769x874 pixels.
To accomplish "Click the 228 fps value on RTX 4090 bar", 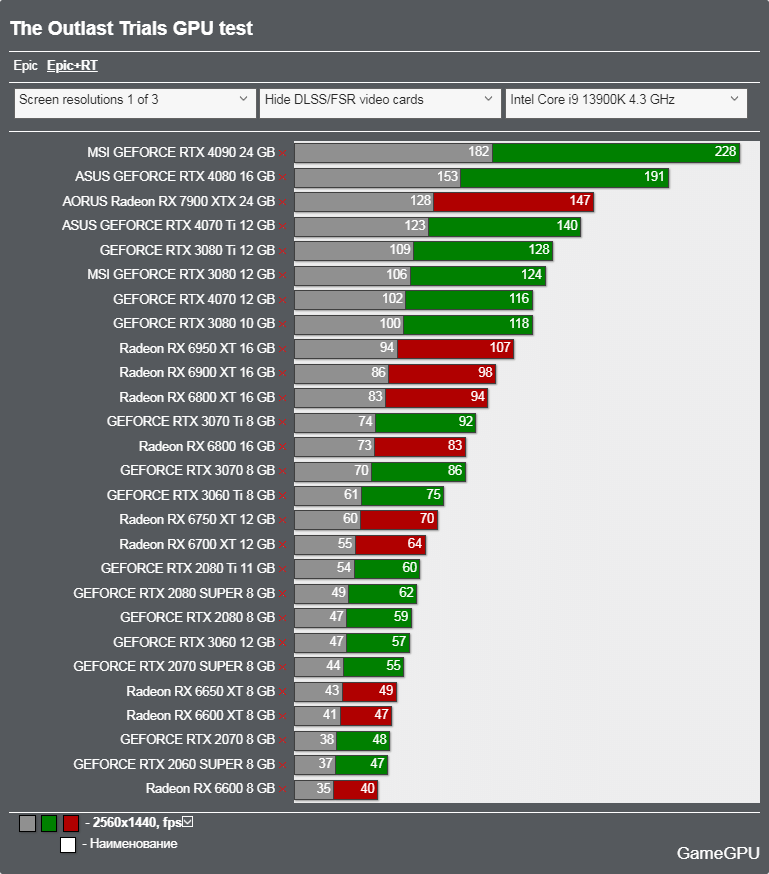I will click(726, 152).
